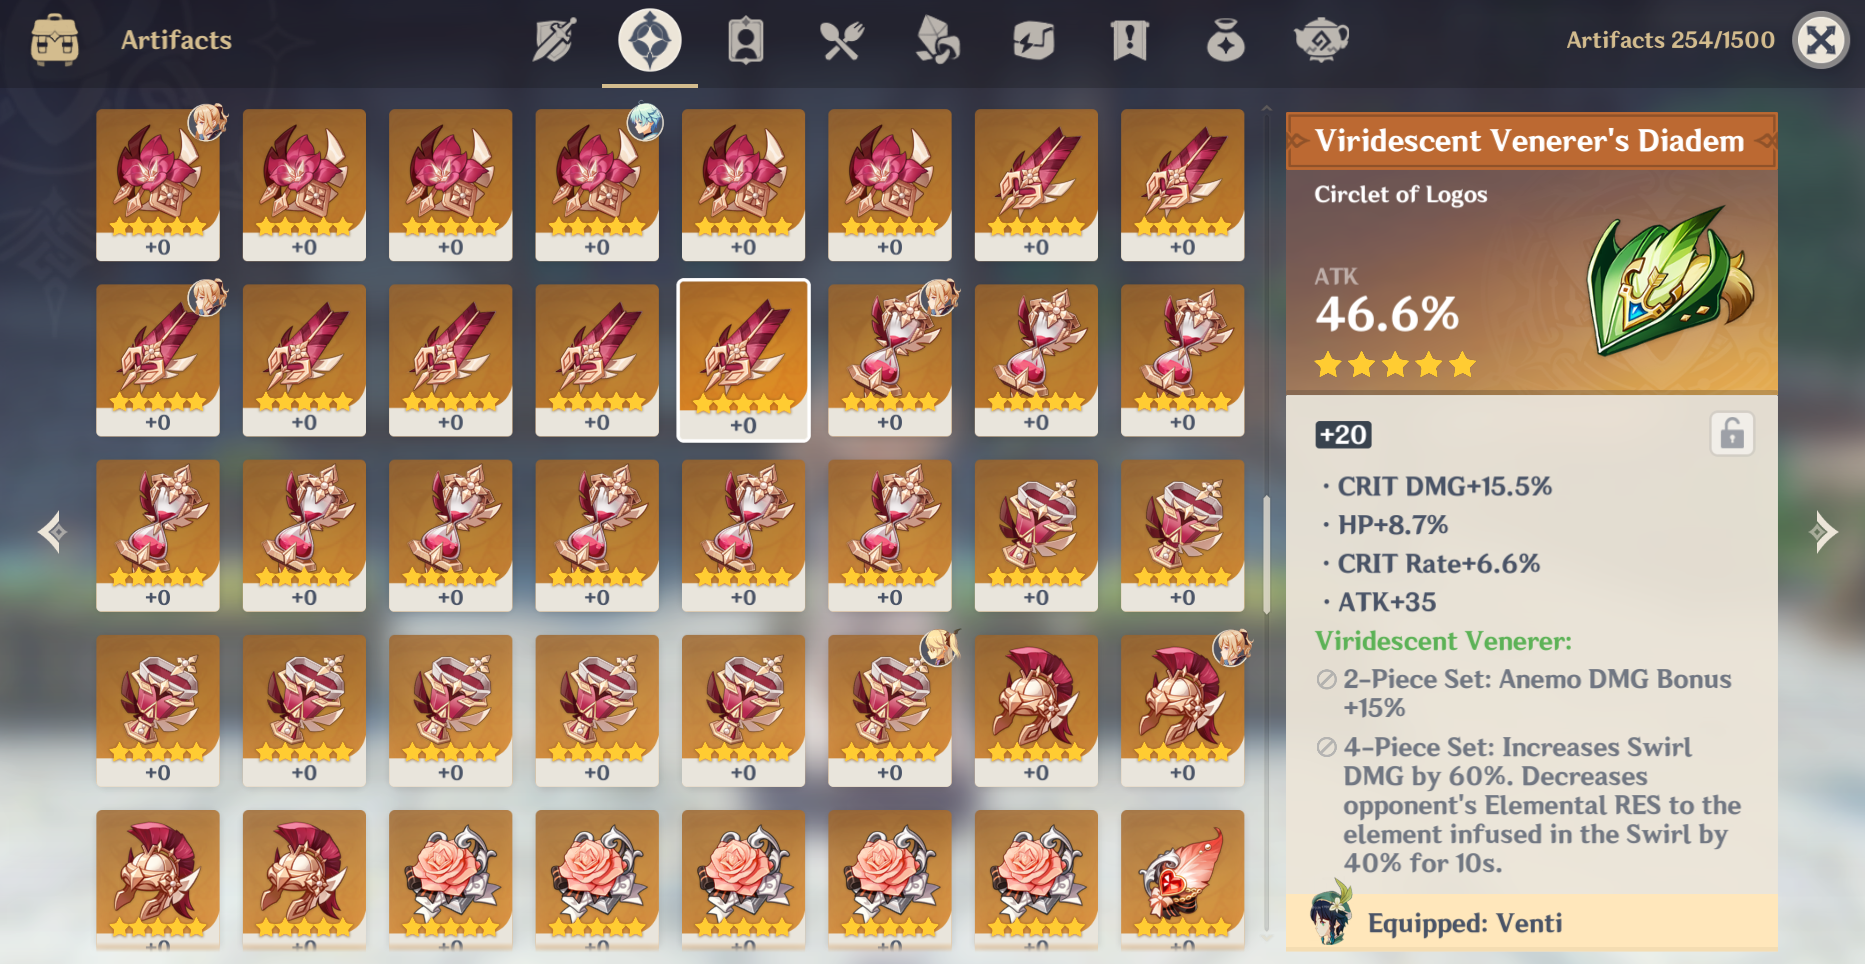Go to next page with right arrow
Image resolution: width=1865 pixels, height=964 pixels.
click(1824, 532)
